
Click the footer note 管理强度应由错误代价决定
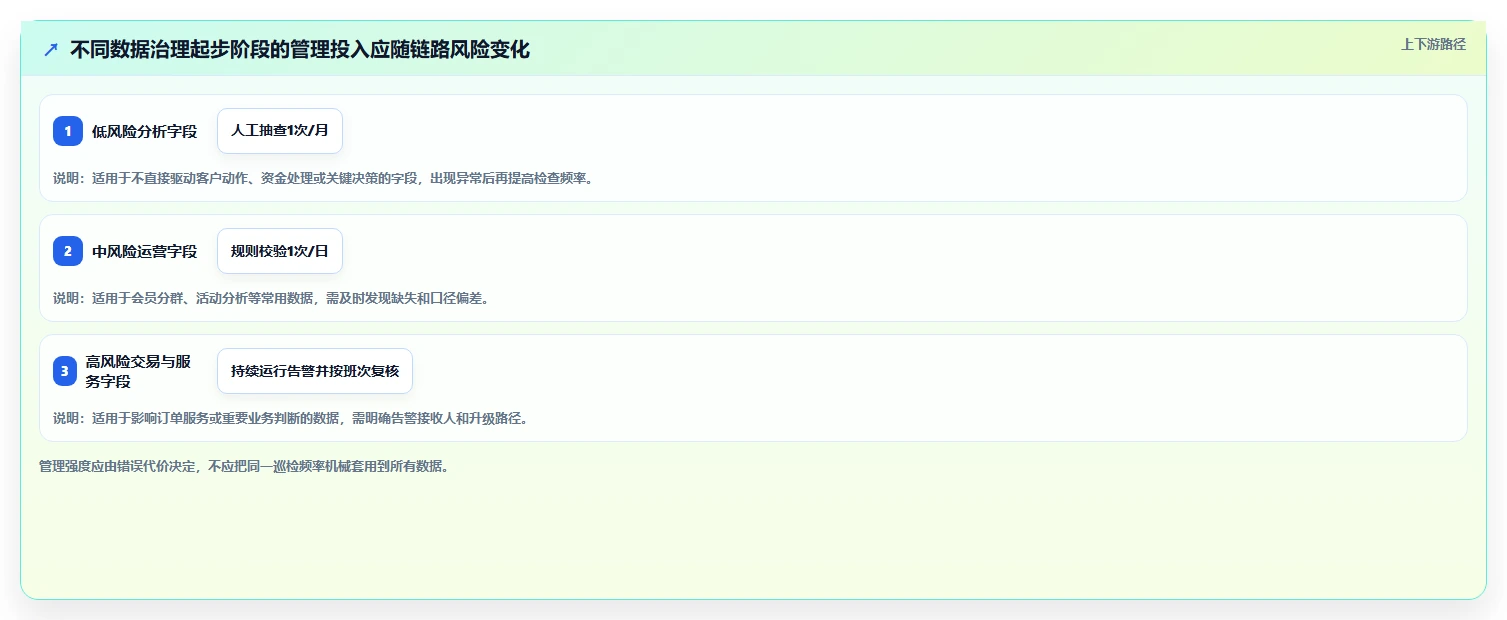244,466
